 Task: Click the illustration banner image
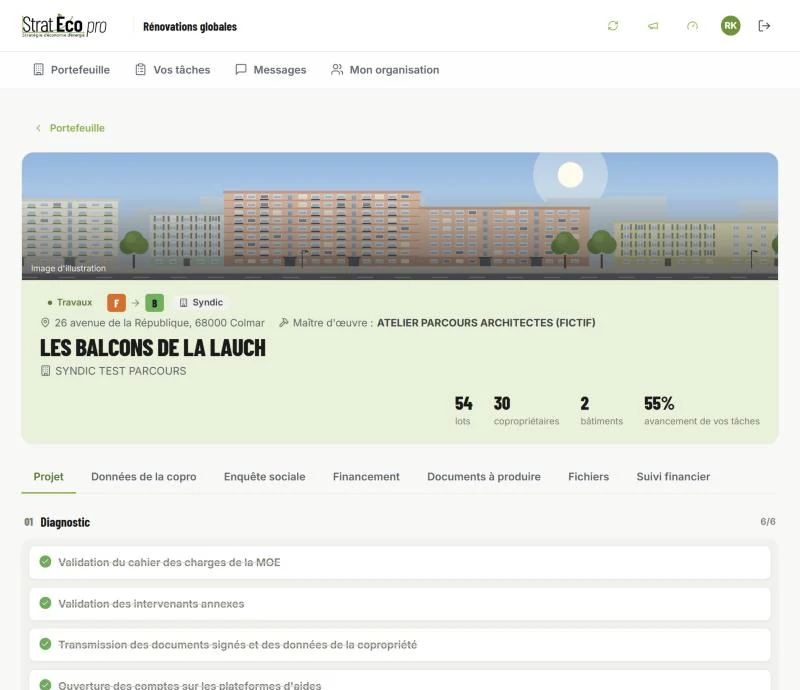[399, 216]
